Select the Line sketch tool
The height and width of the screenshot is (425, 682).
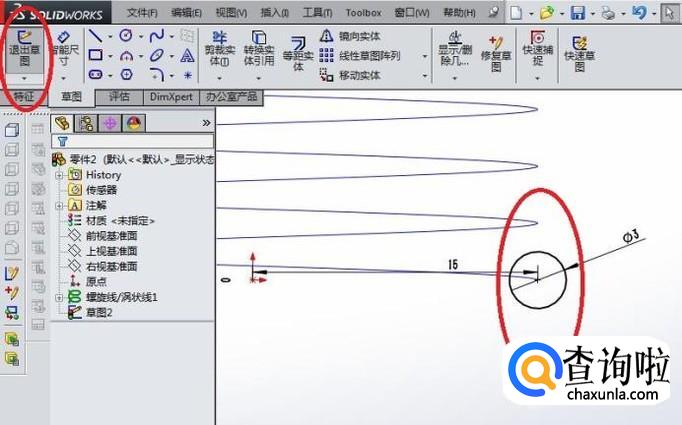click(x=95, y=36)
